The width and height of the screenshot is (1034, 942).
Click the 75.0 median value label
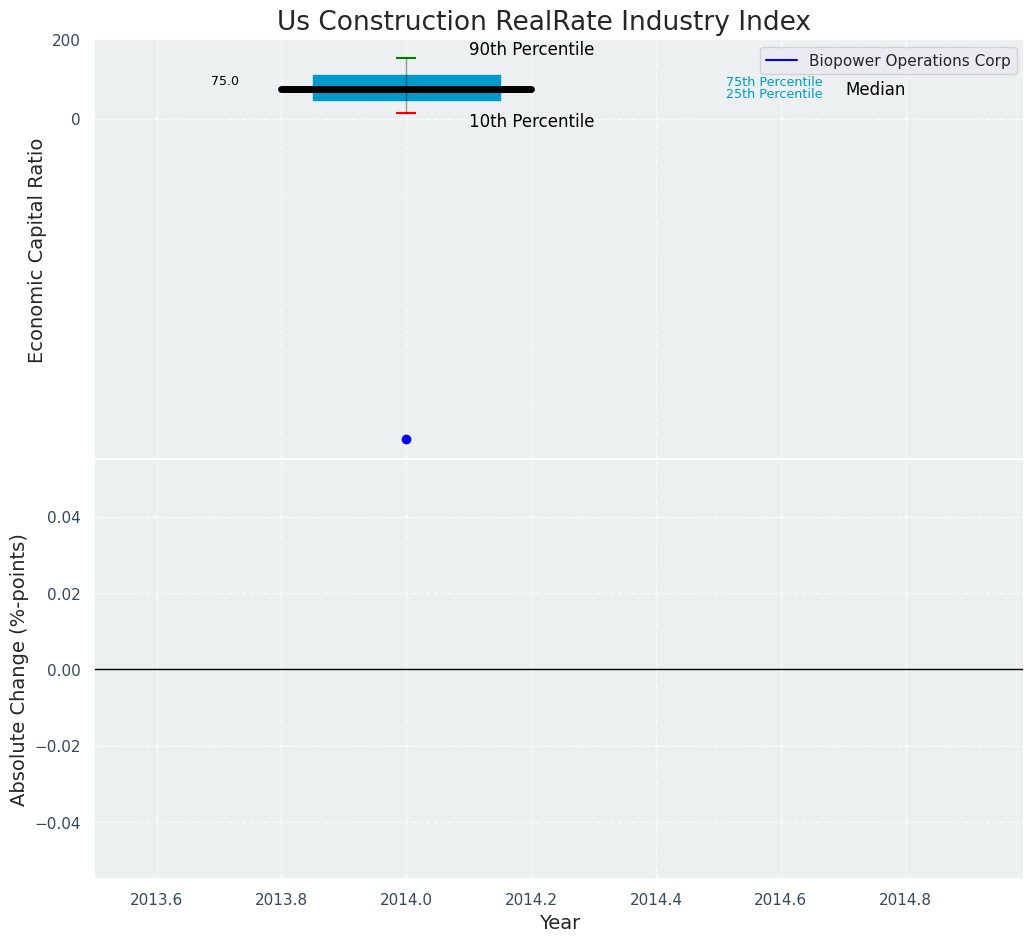click(x=225, y=81)
